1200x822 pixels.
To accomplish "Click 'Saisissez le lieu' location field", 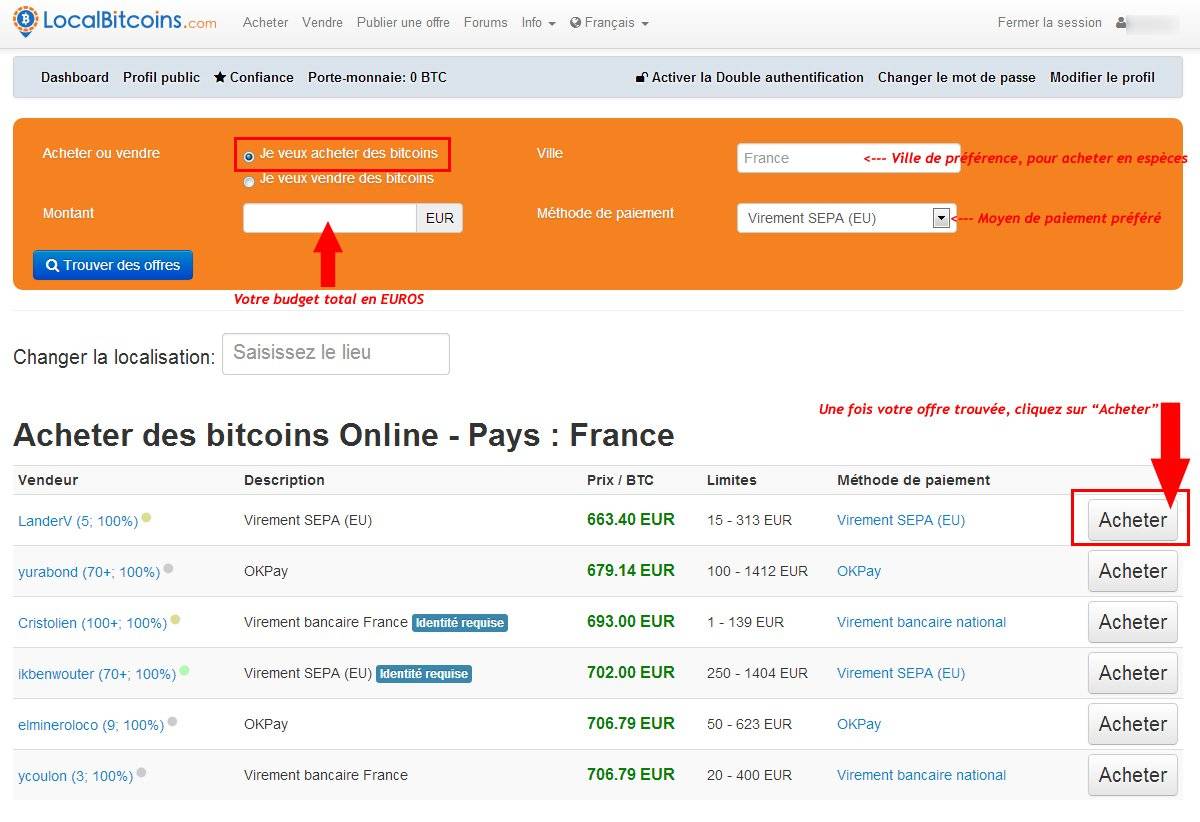I will coord(336,353).
